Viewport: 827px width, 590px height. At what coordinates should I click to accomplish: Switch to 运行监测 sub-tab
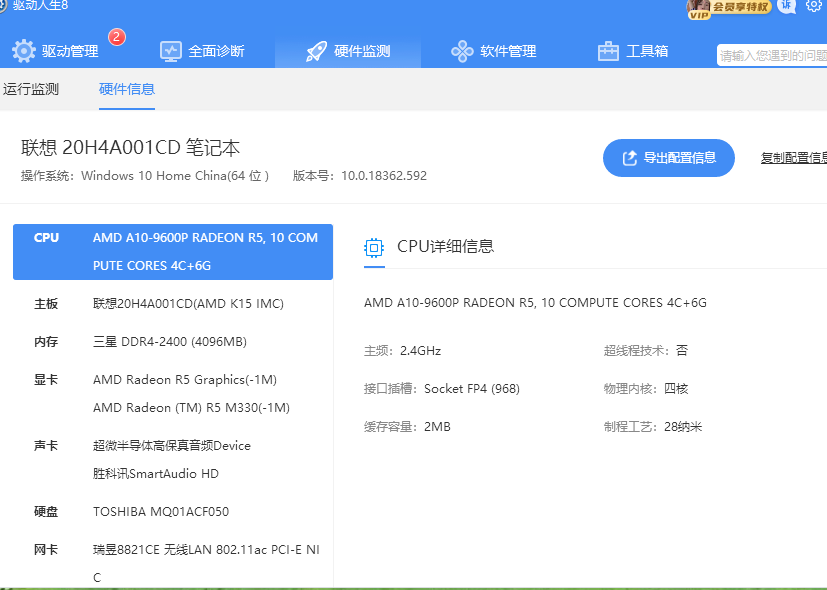pos(31,89)
